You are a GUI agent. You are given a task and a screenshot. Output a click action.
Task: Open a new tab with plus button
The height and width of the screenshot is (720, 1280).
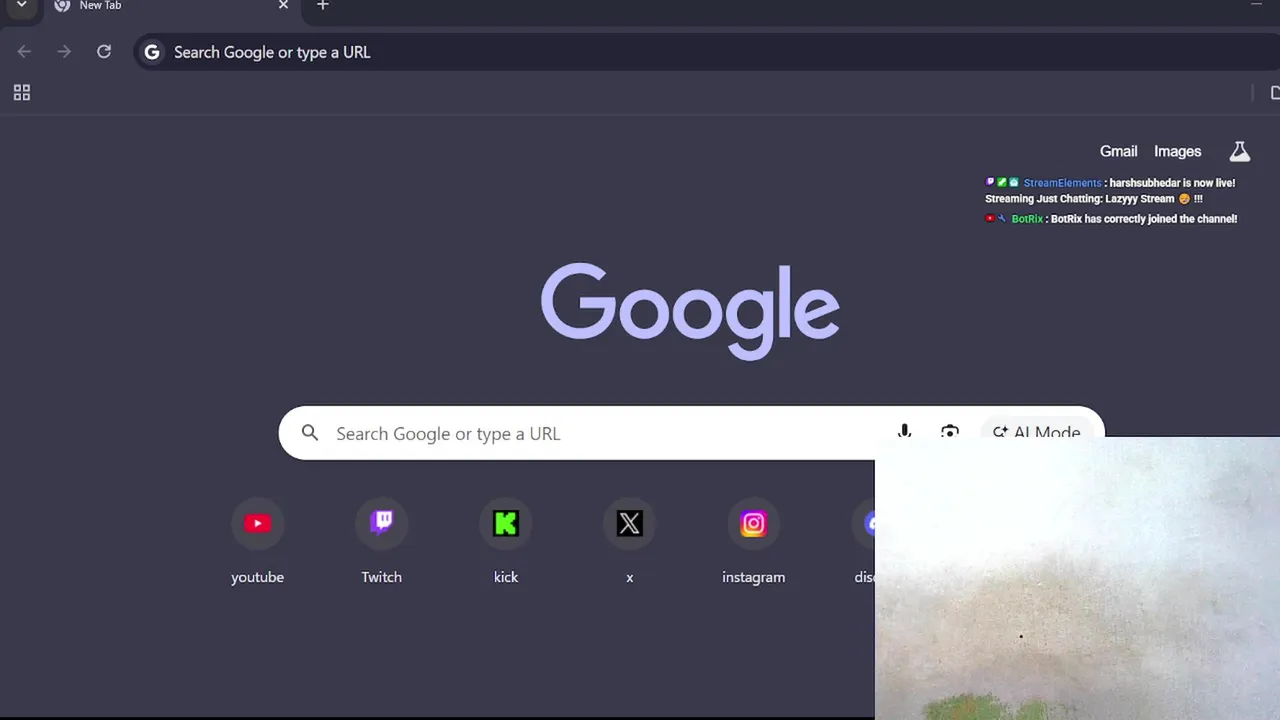tap(322, 5)
